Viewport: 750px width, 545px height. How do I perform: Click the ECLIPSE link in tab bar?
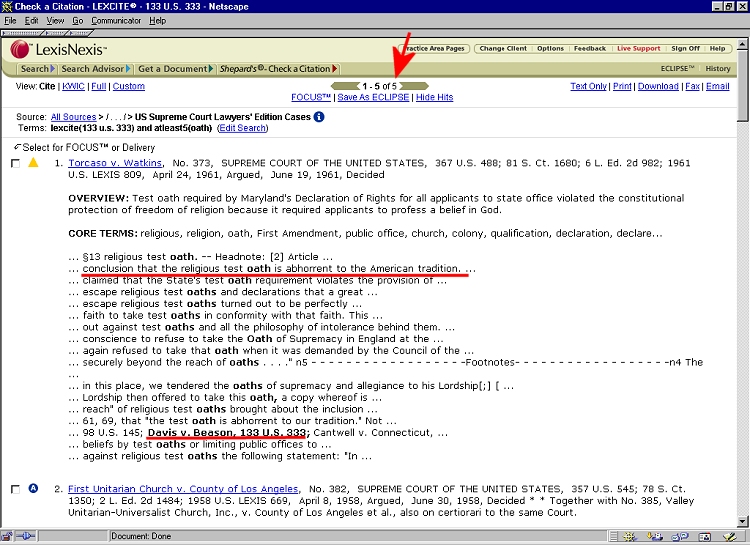tap(677, 69)
